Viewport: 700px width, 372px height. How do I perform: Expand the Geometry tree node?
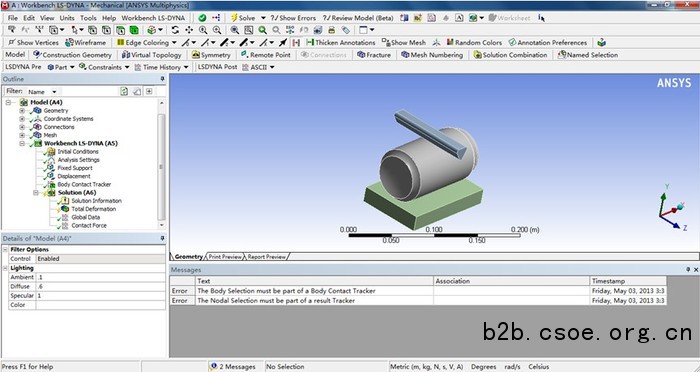(22, 110)
